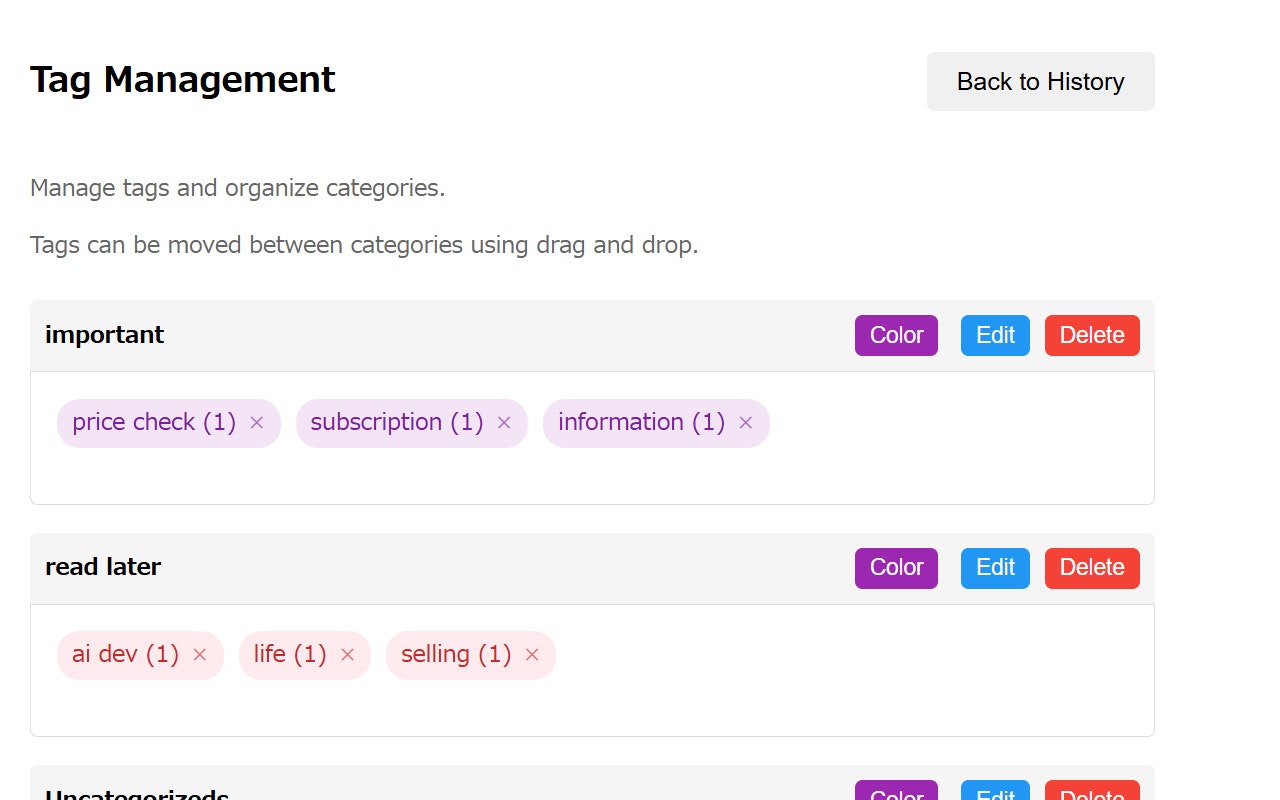Select the price check tag chip

point(169,423)
